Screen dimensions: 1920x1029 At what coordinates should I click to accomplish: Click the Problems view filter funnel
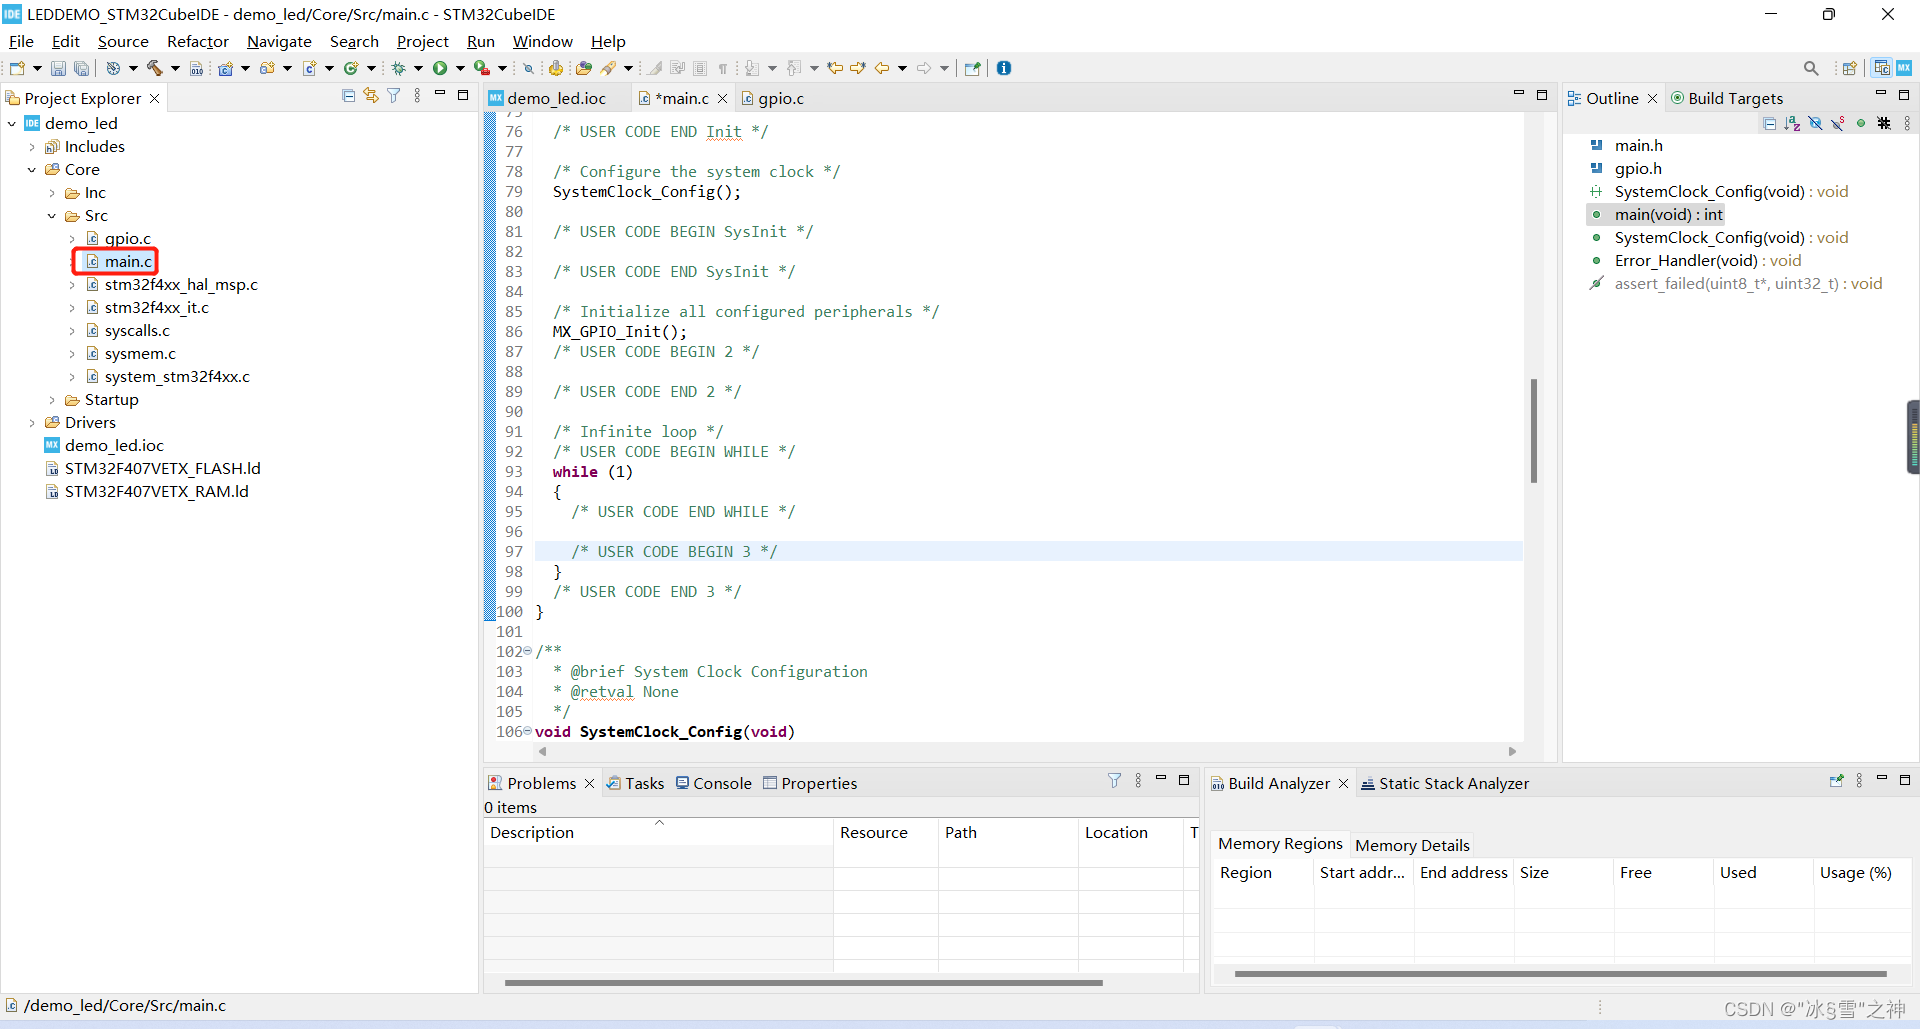coord(1115,781)
